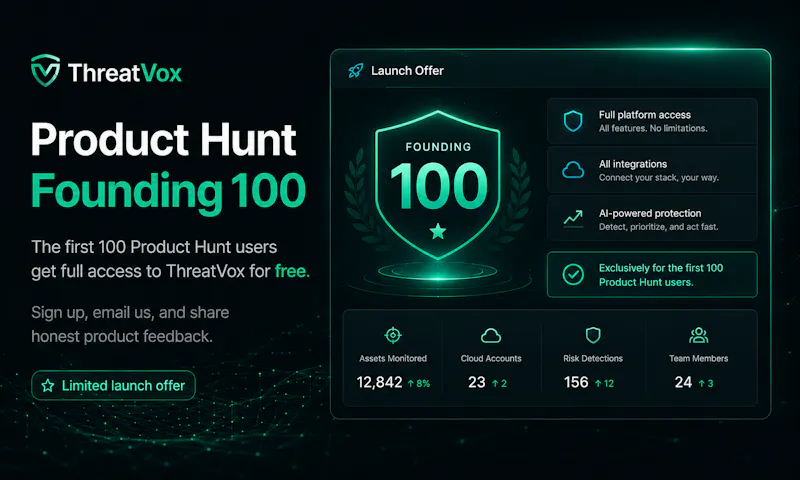This screenshot has height=480, width=800.
Task: Click the Launch Offer panel title
Action: 407,70
